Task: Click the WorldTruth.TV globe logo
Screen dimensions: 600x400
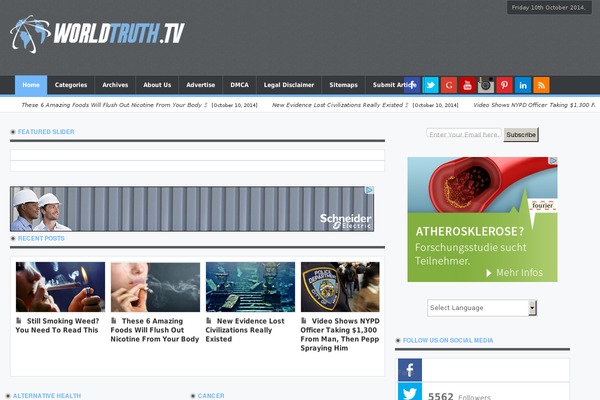Action: [97, 34]
